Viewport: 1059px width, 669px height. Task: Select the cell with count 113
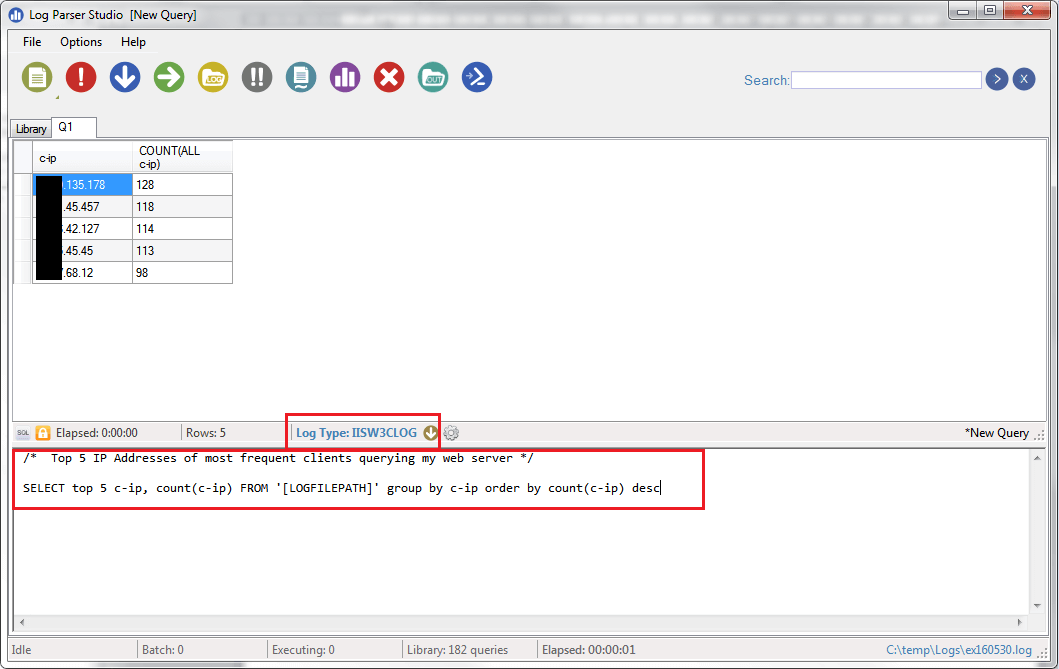click(182, 251)
